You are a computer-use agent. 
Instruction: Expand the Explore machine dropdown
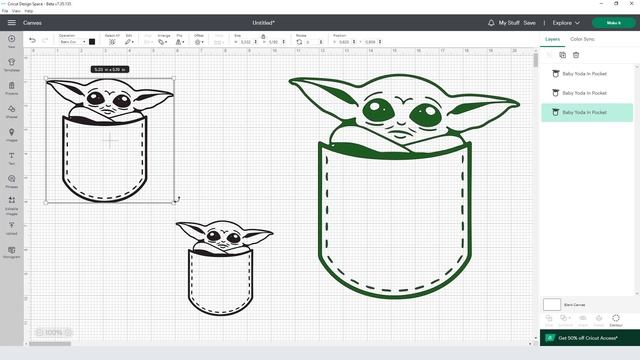(x=566, y=23)
